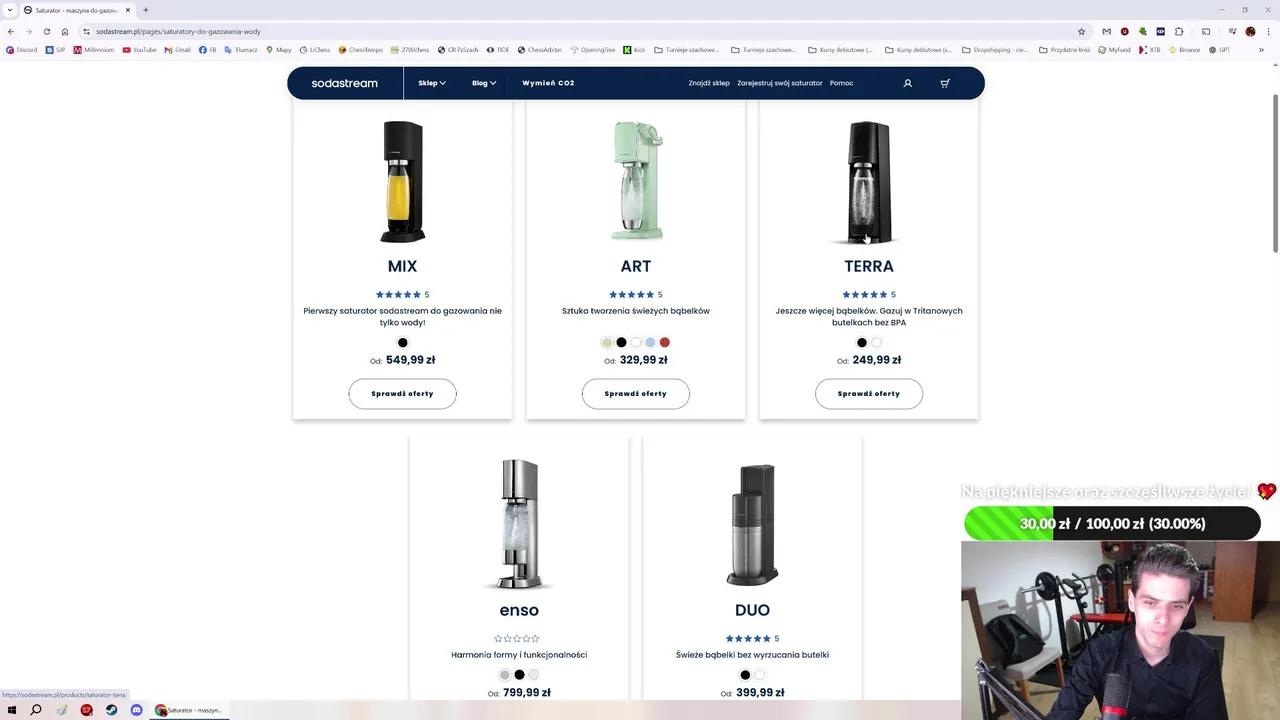Expand the Sklep dropdown menu
Image resolution: width=1280 pixels, height=720 pixels.
pos(432,83)
